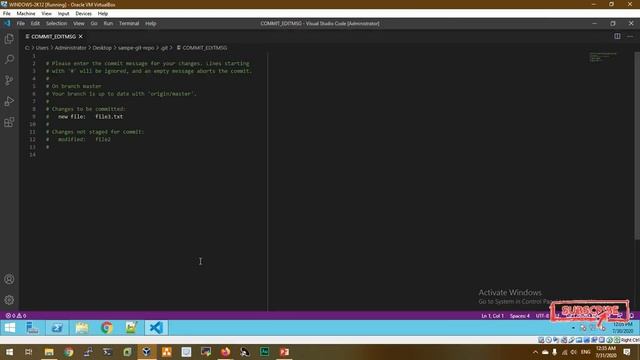640x360 pixels.
Task: Open PowerPoint from the host taskbar
Action: pos(284,352)
